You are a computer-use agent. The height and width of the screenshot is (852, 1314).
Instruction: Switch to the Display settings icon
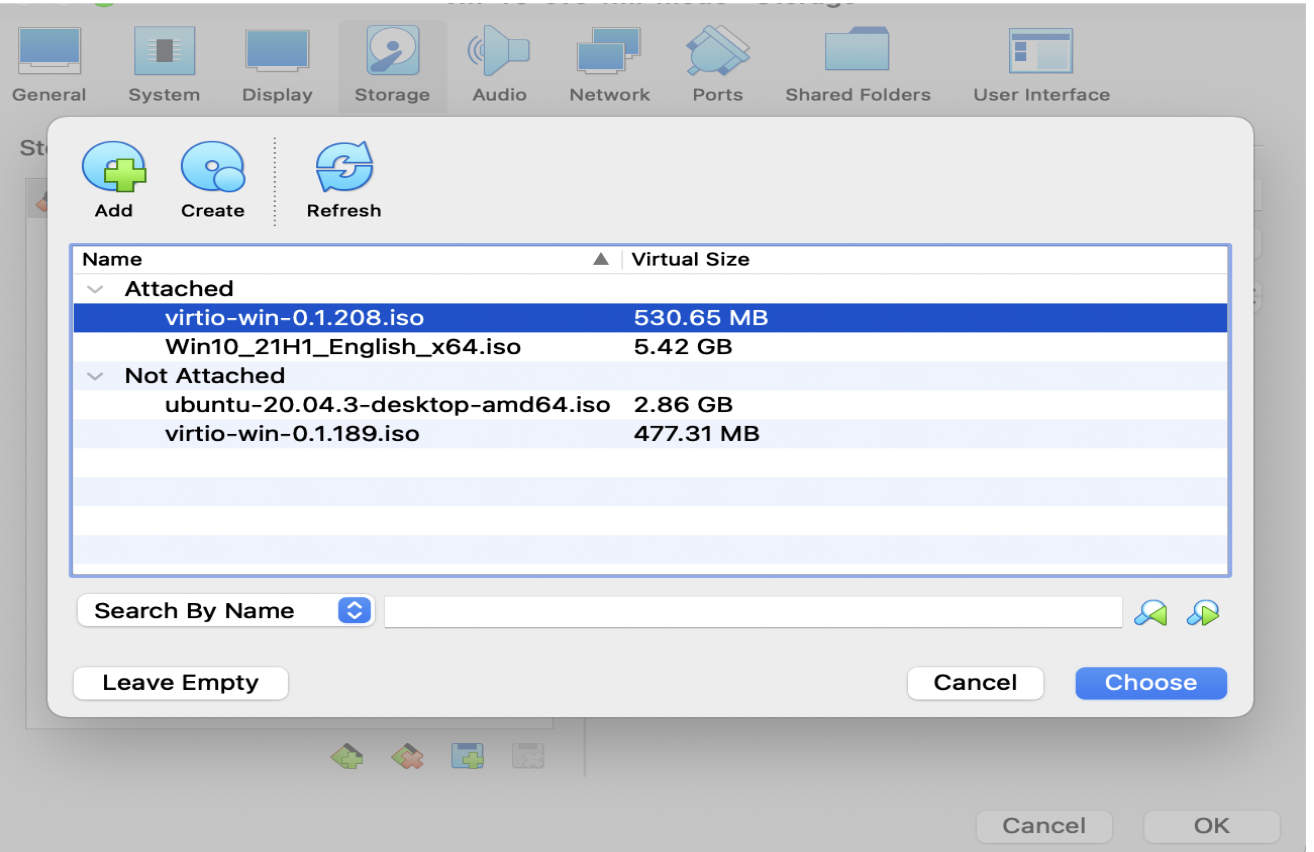(x=277, y=62)
